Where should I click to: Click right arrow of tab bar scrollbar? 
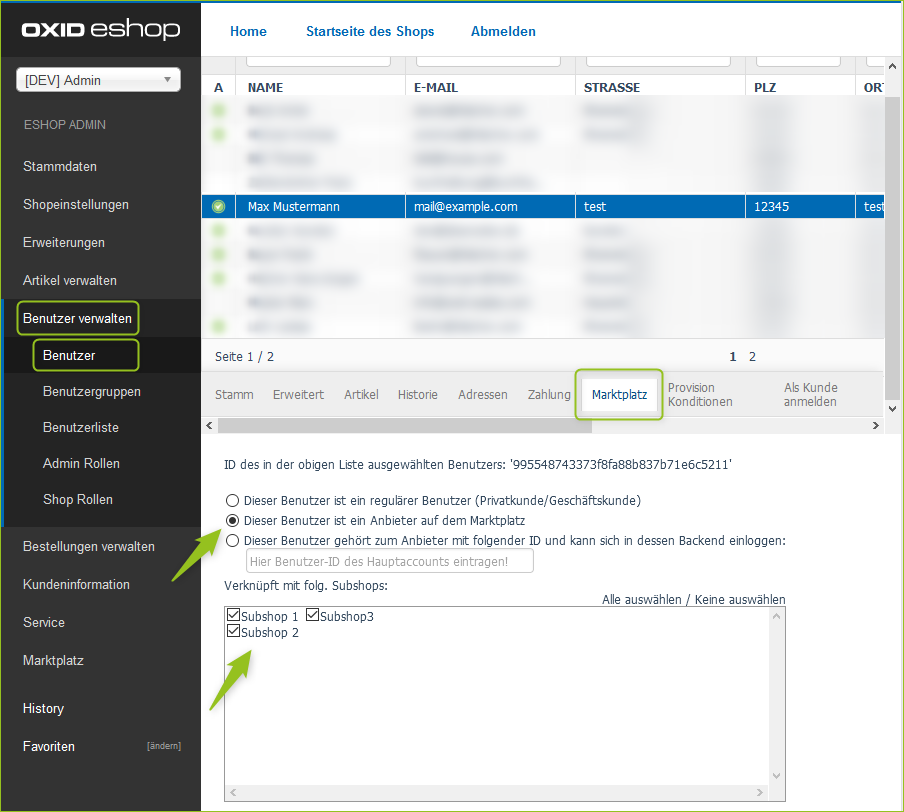876,426
